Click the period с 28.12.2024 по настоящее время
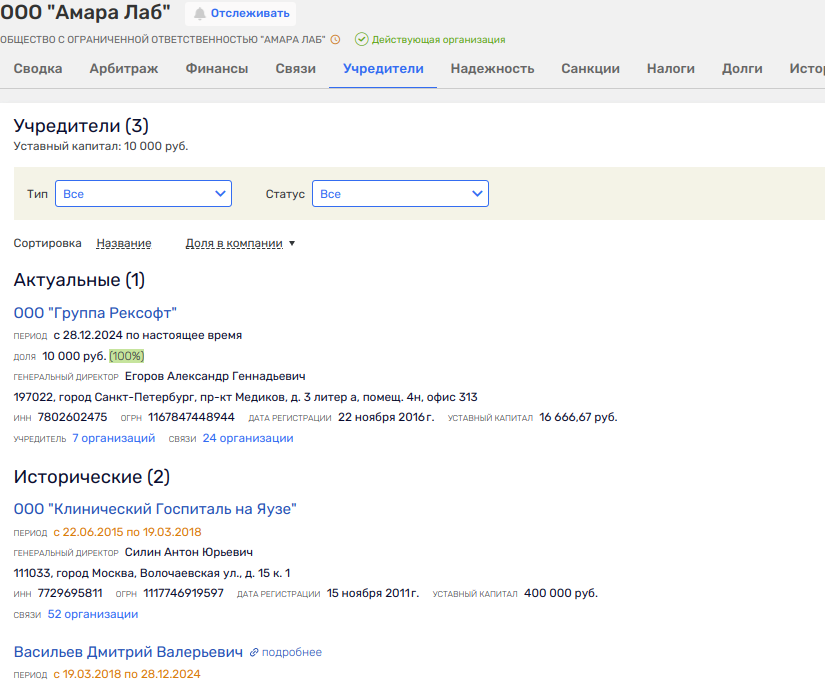825x687 pixels. click(148, 336)
